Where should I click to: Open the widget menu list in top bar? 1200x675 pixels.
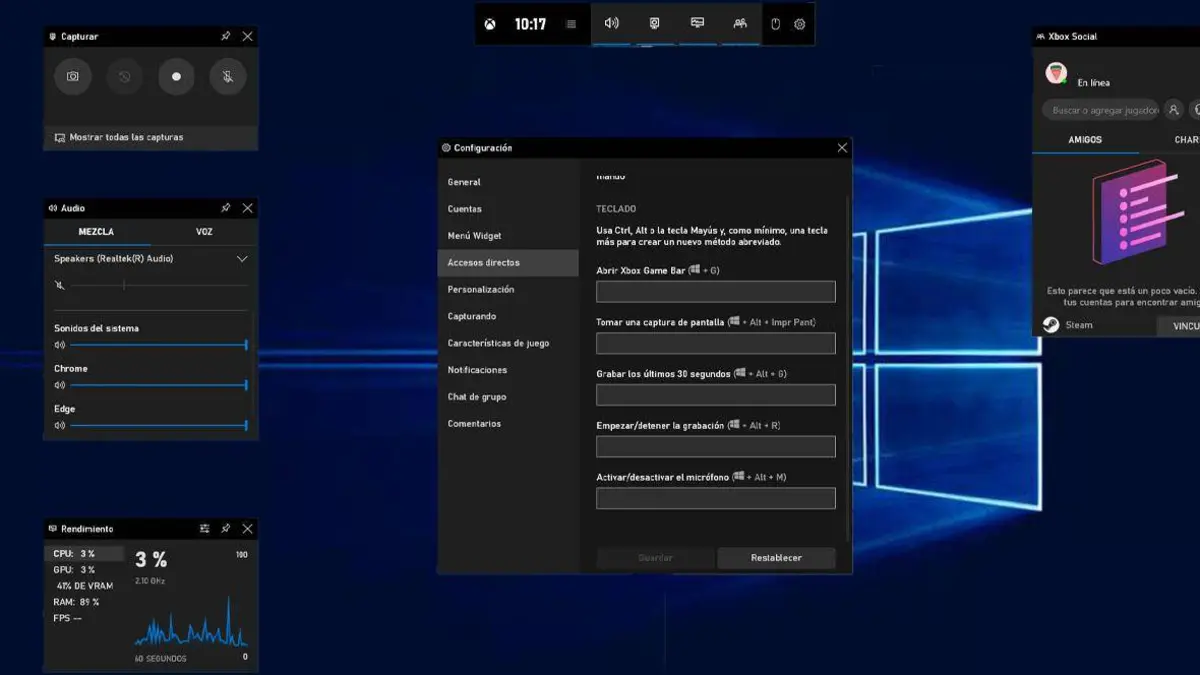click(571, 25)
